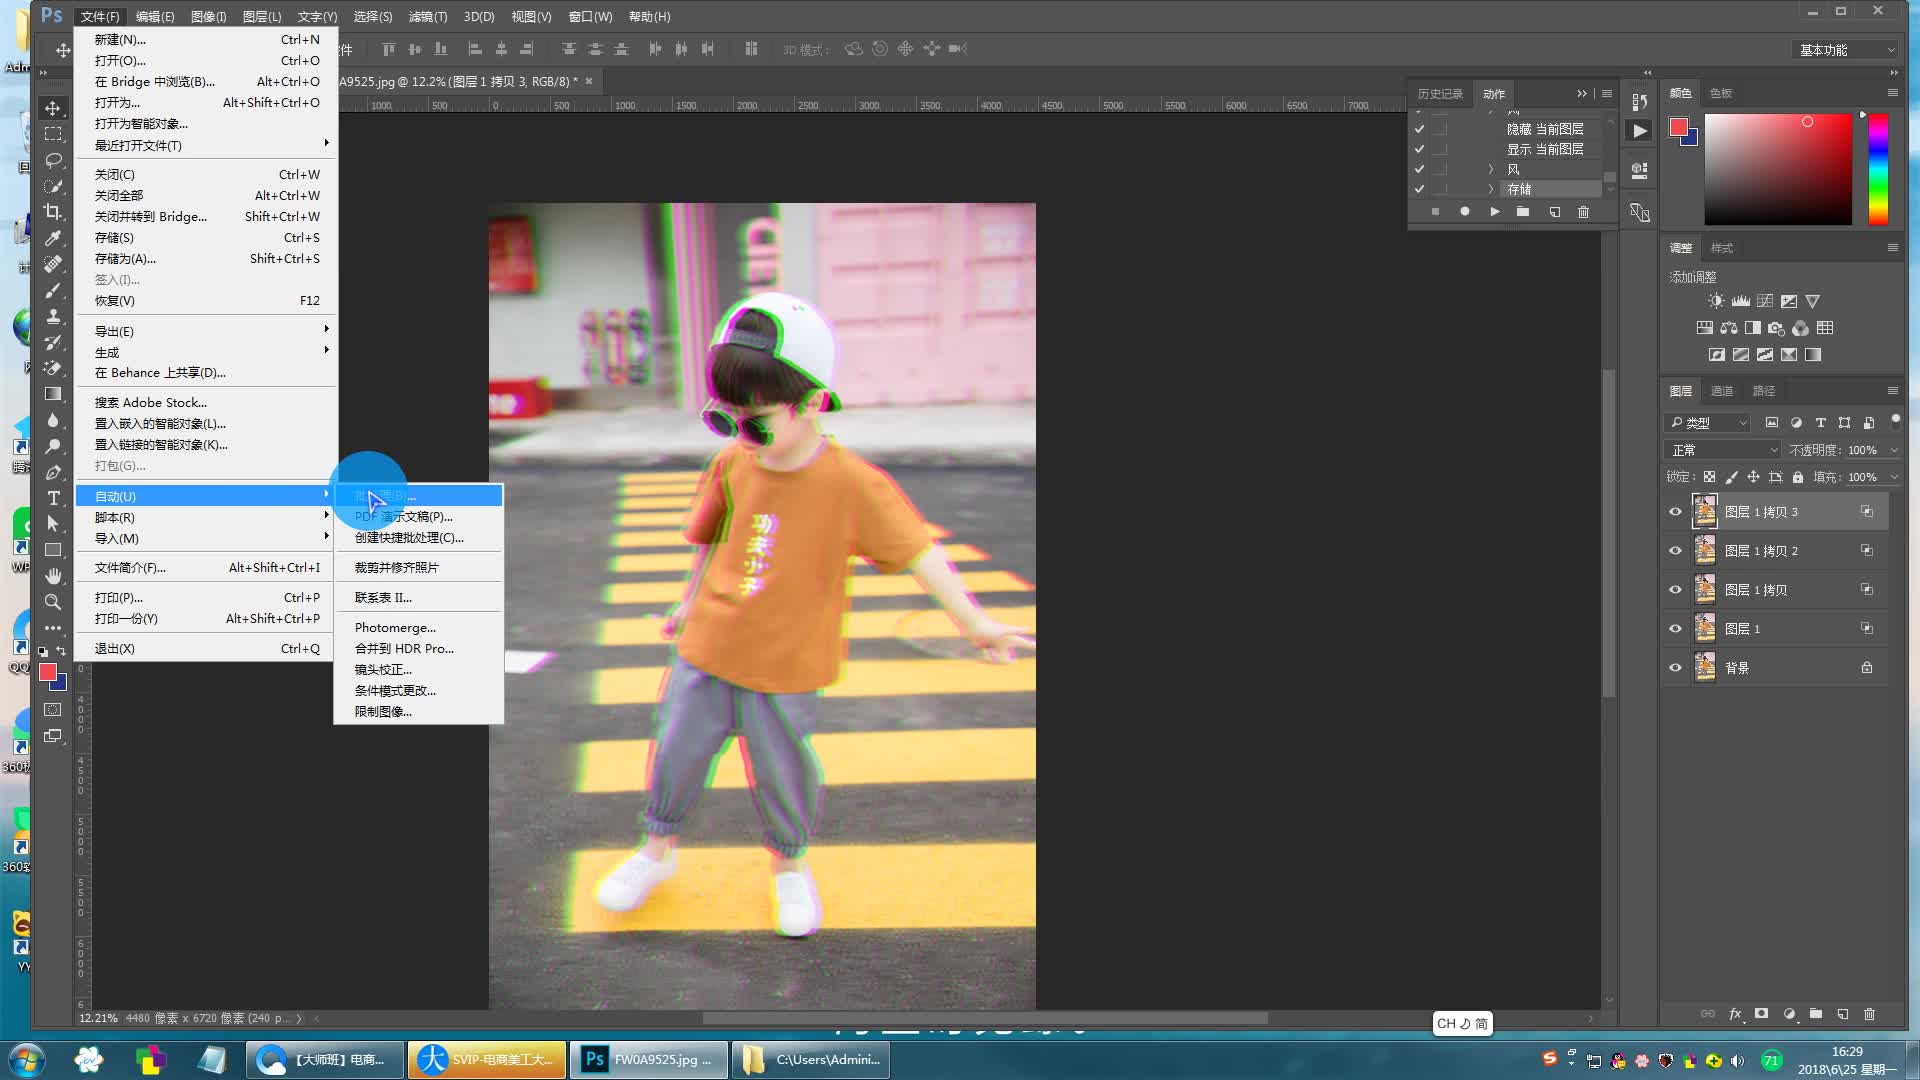The width and height of the screenshot is (1920, 1080).
Task: Open a Curves adjustment from the Adjustments panel
Action: click(1765, 300)
